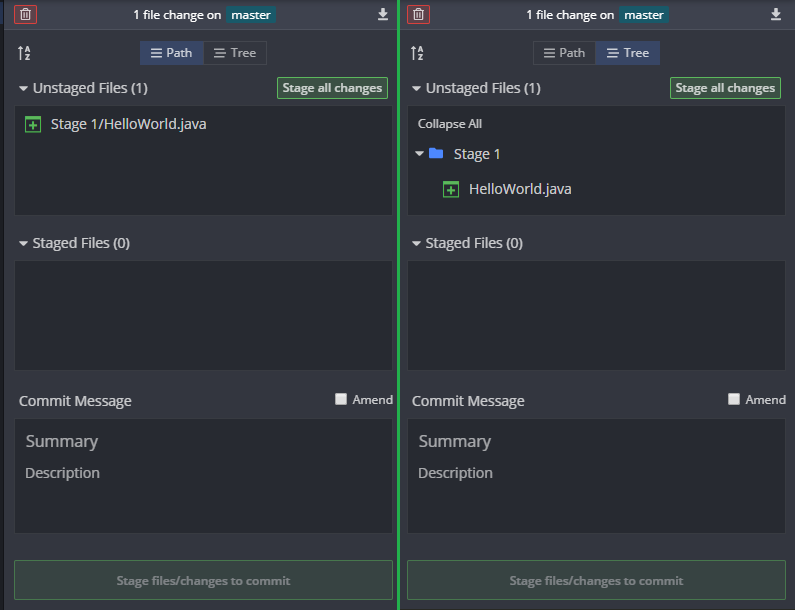The width and height of the screenshot is (795, 610).
Task: Click the Summary field in left panel
Action: pos(203,441)
